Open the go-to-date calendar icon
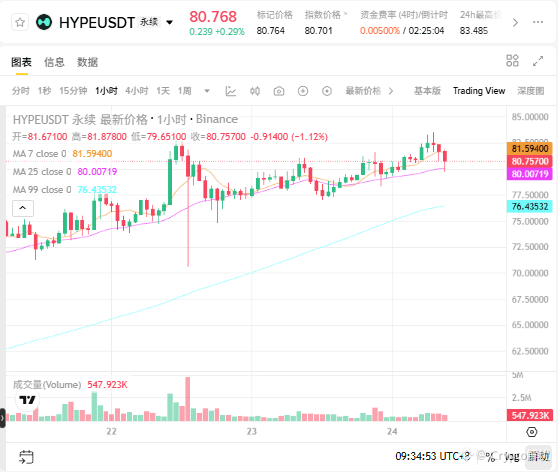Image resolution: width=558 pixels, height=472 pixels. [26, 457]
